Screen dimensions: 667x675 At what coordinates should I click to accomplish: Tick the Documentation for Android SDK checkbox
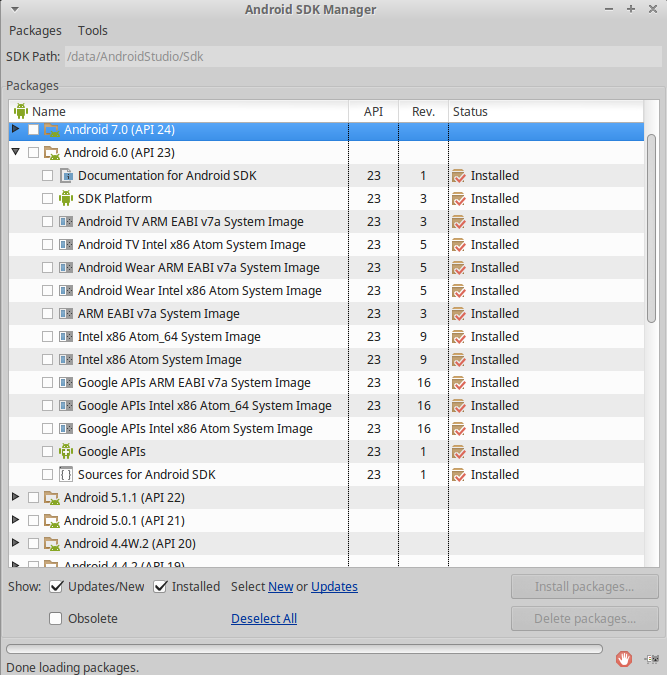[47, 176]
